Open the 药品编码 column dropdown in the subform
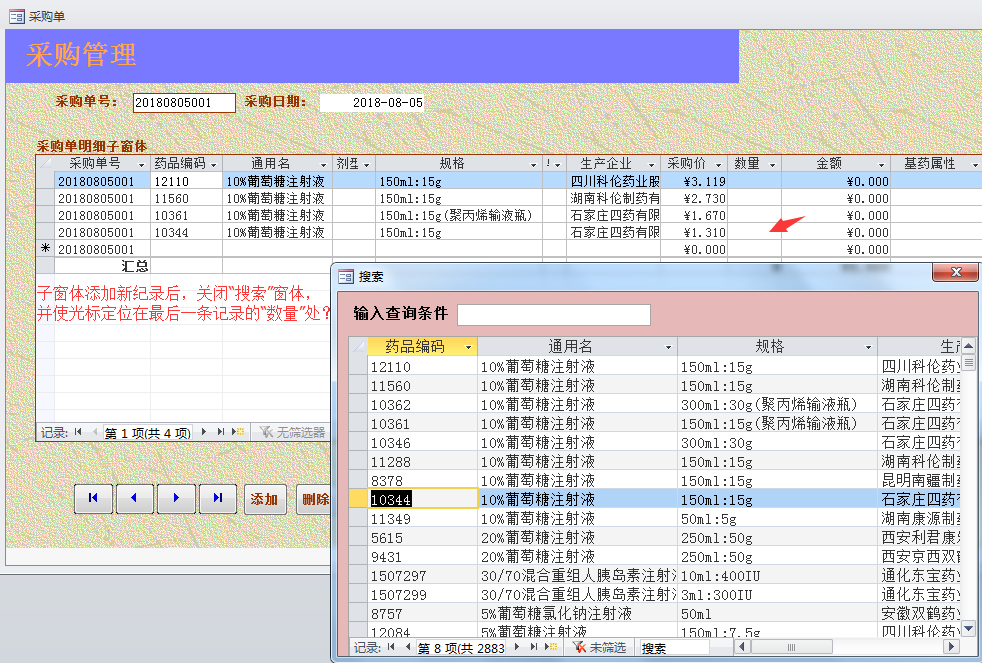982x663 pixels. pyautogui.click(x=214, y=165)
